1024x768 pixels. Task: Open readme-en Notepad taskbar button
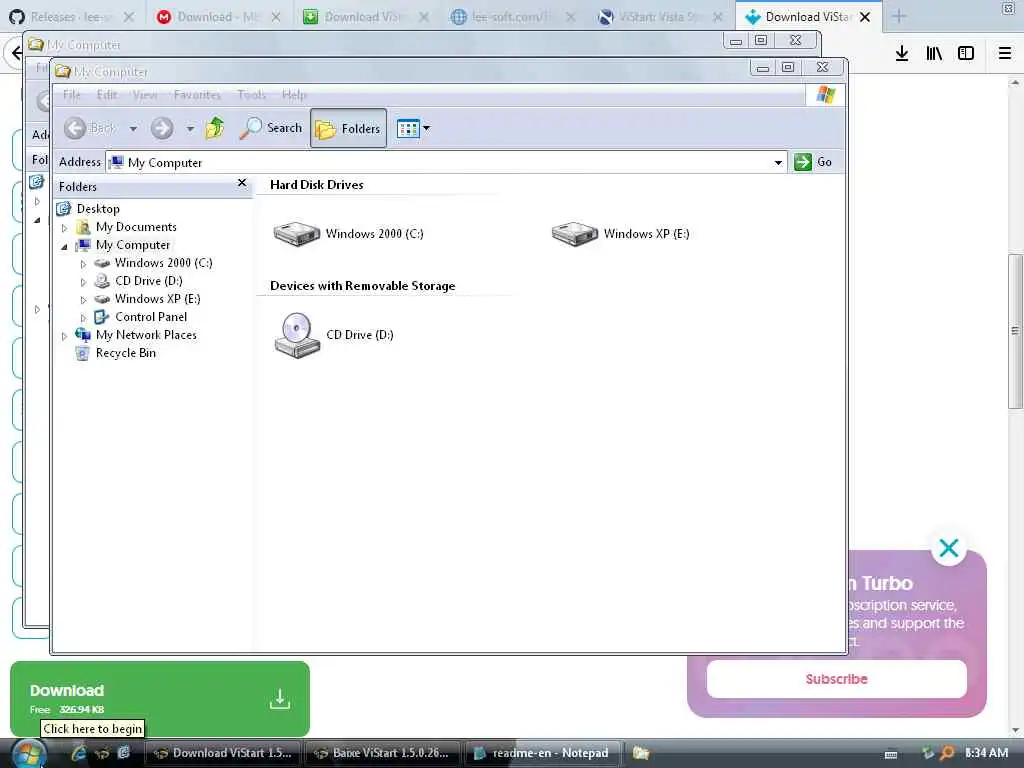(542, 753)
